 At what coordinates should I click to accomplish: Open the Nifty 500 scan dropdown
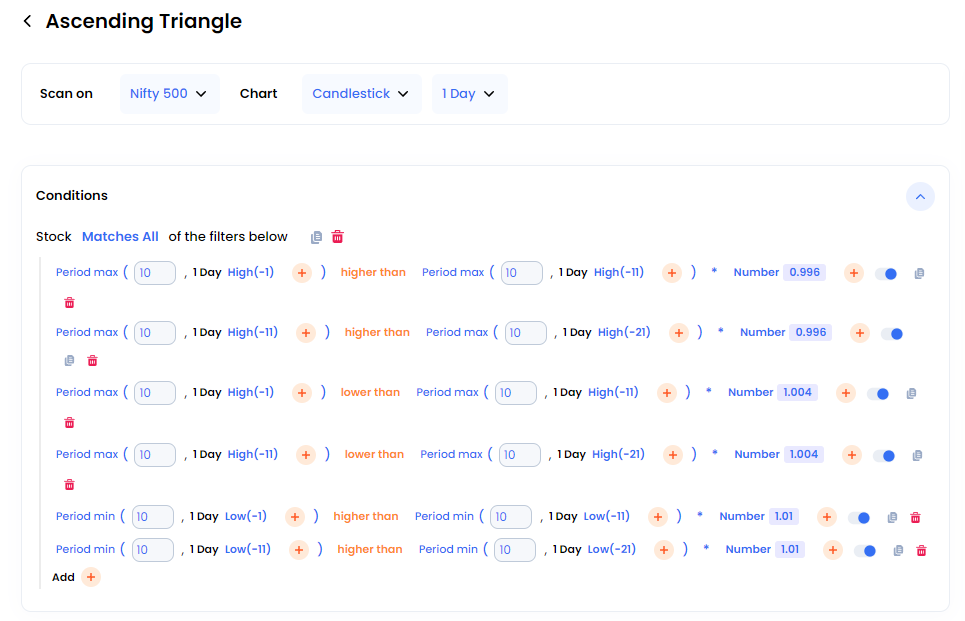169,94
